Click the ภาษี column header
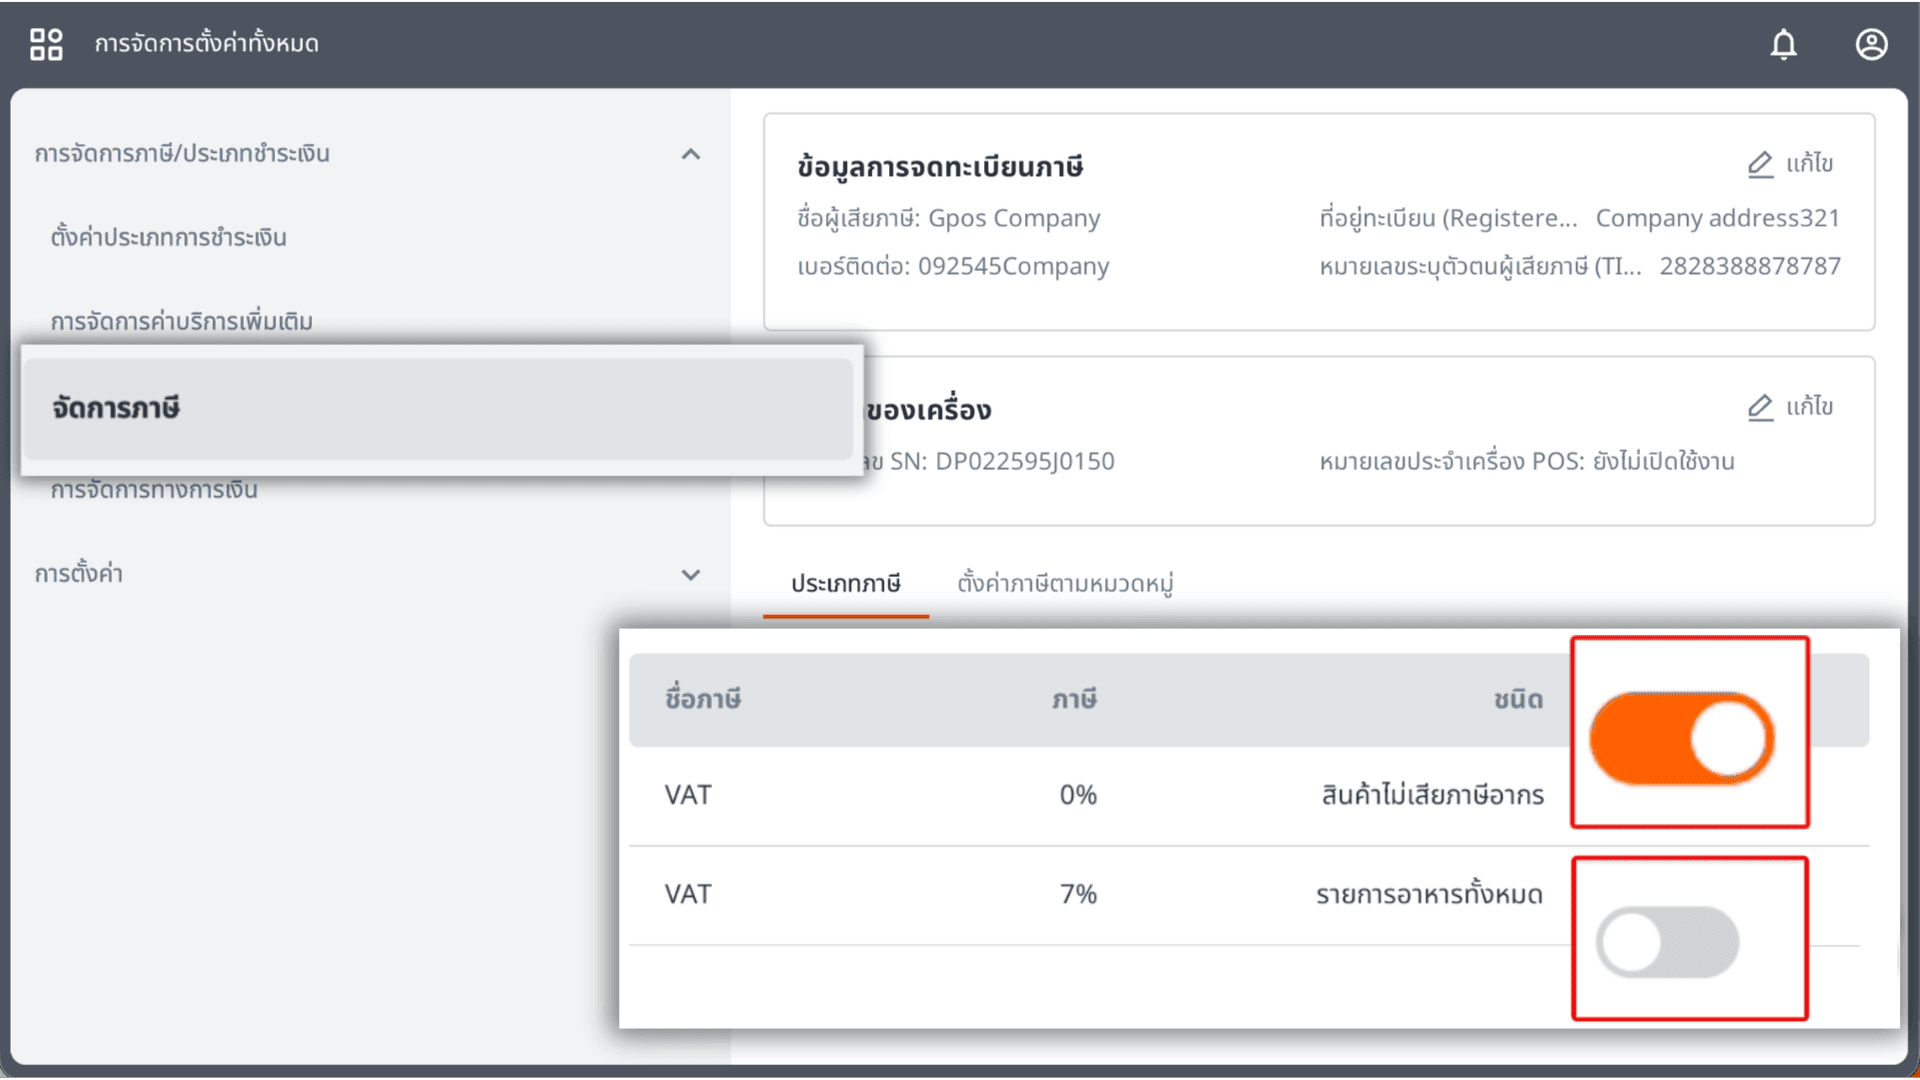Screen dimensions: 1920x1080 [x=1075, y=700]
